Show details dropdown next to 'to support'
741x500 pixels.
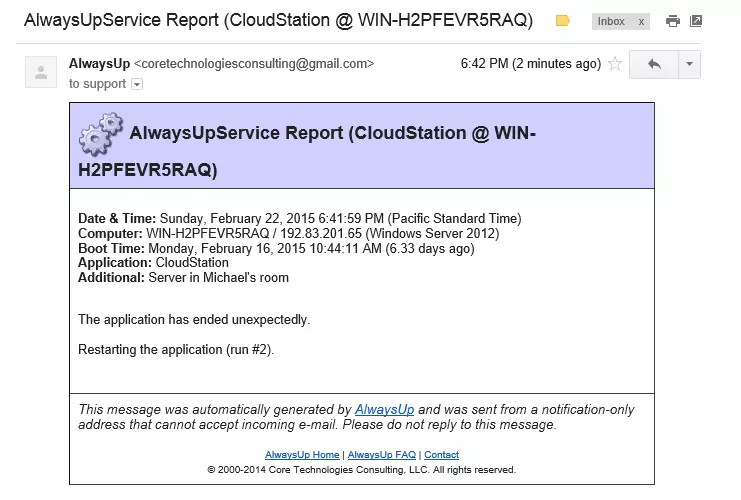pyautogui.click(x=137, y=84)
